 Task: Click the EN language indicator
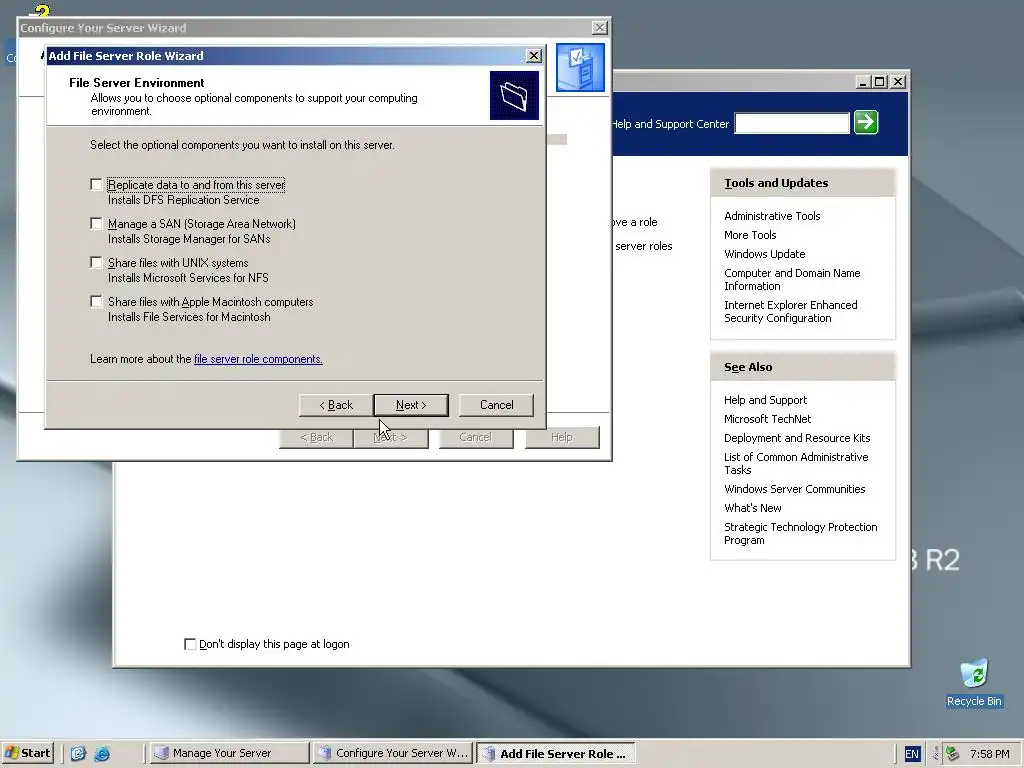click(x=912, y=754)
